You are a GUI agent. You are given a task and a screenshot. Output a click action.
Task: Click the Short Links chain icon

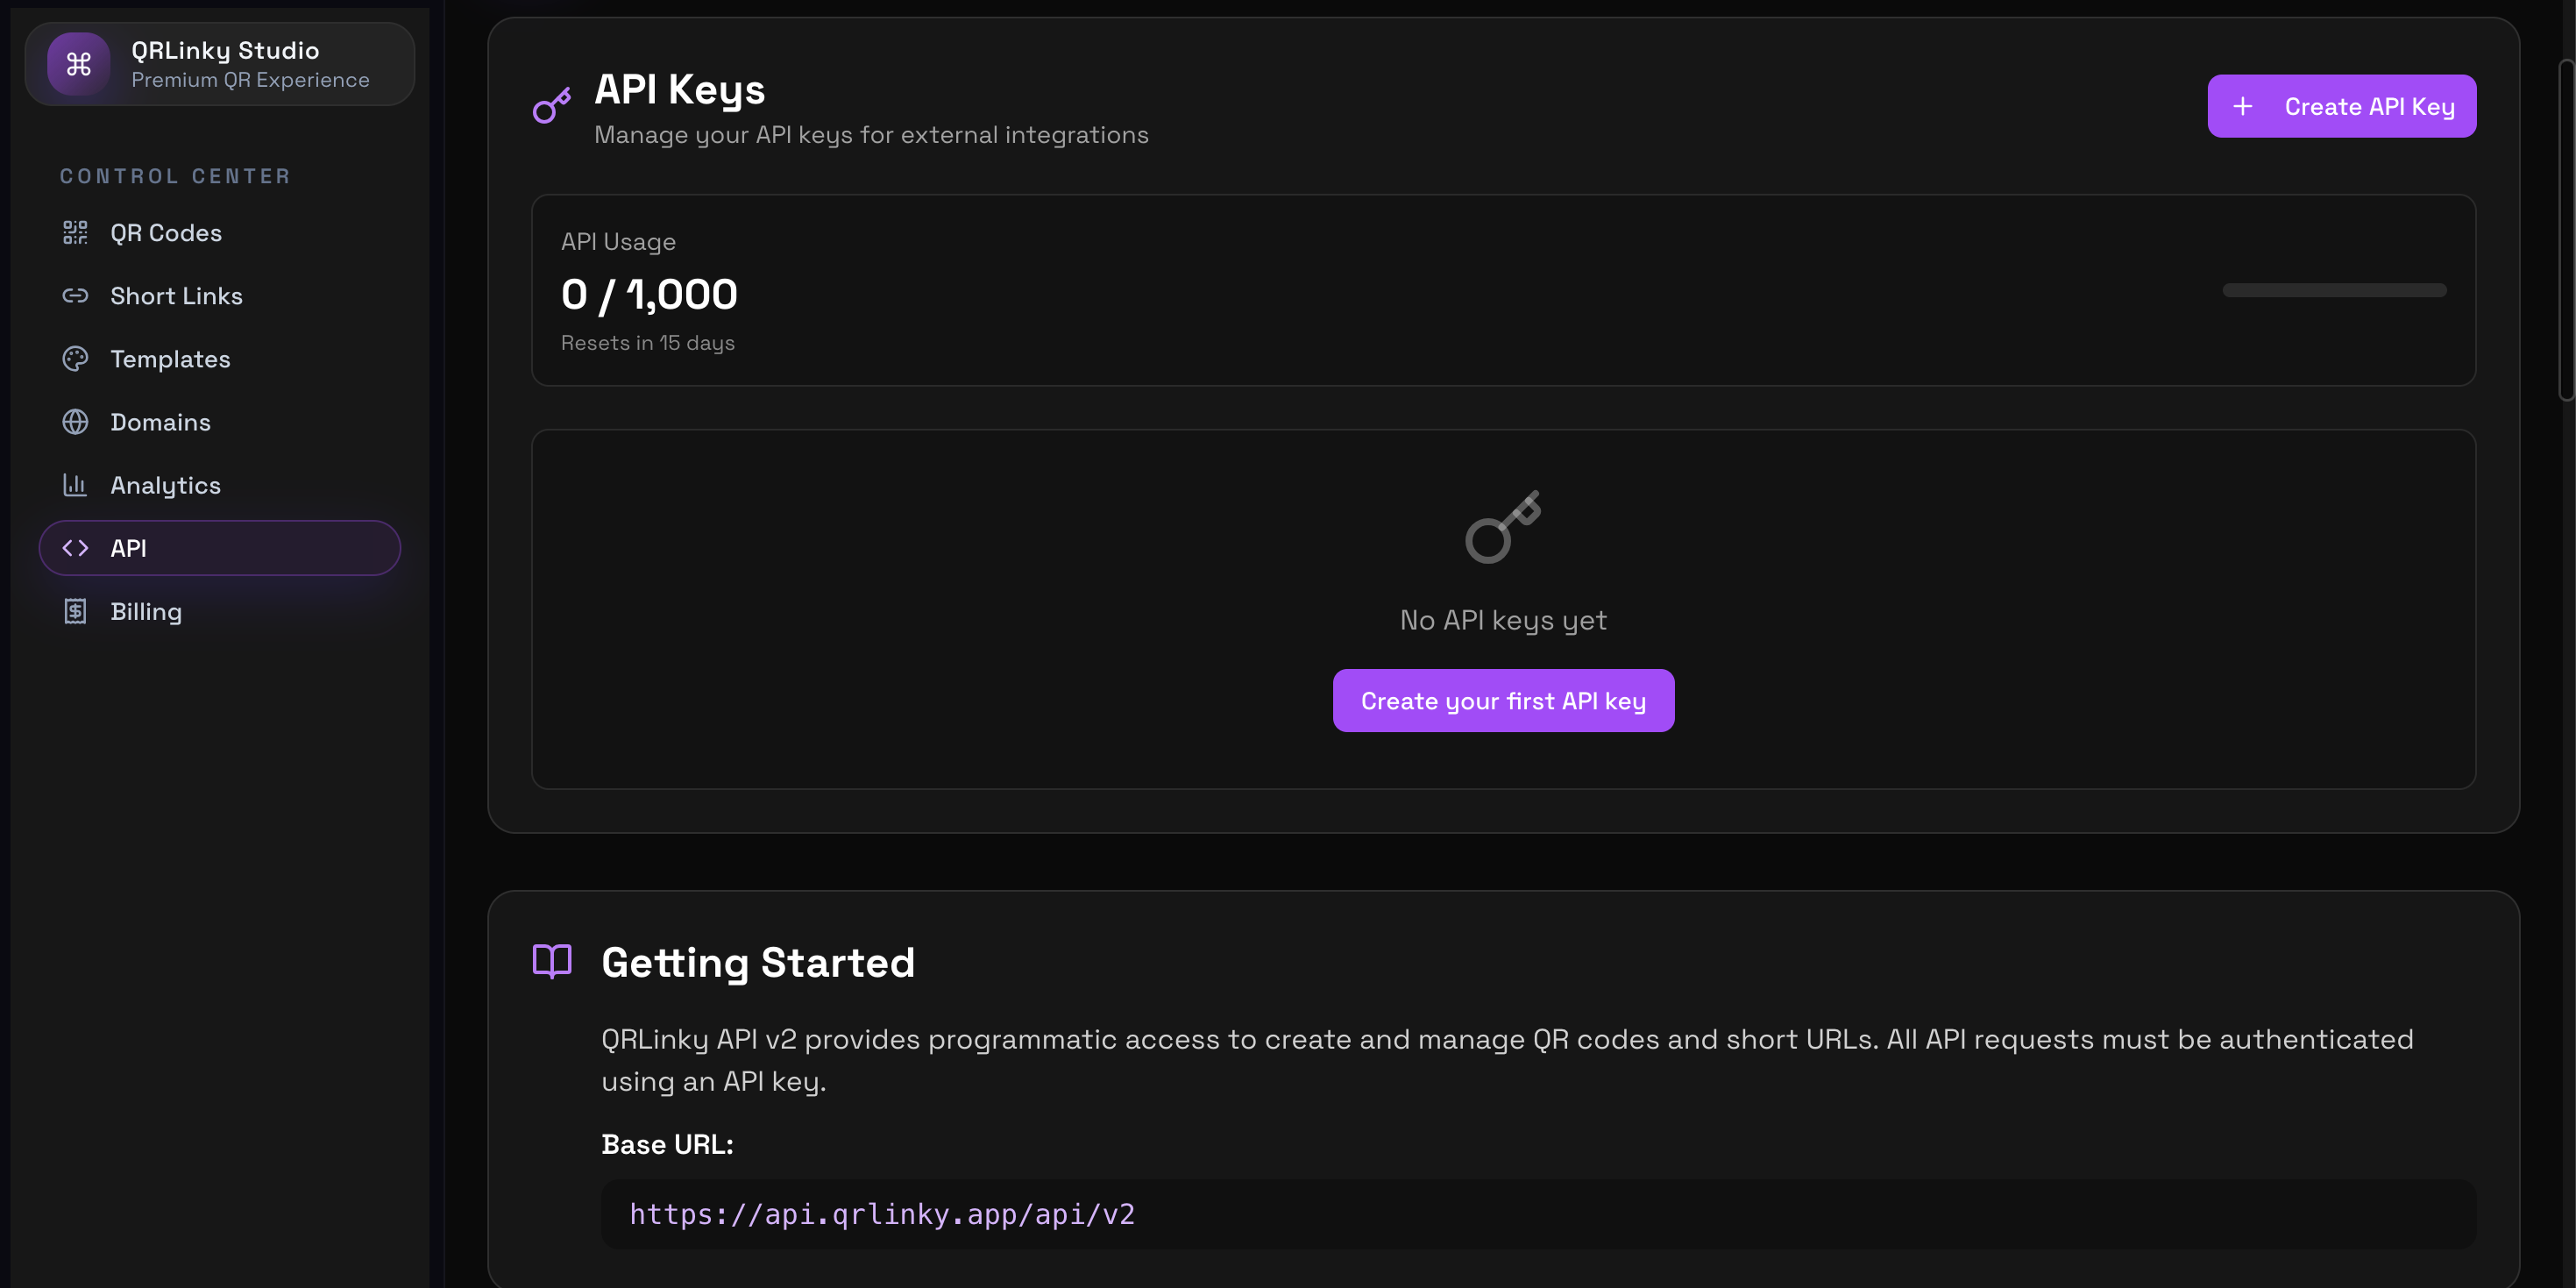click(x=75, y=295)
